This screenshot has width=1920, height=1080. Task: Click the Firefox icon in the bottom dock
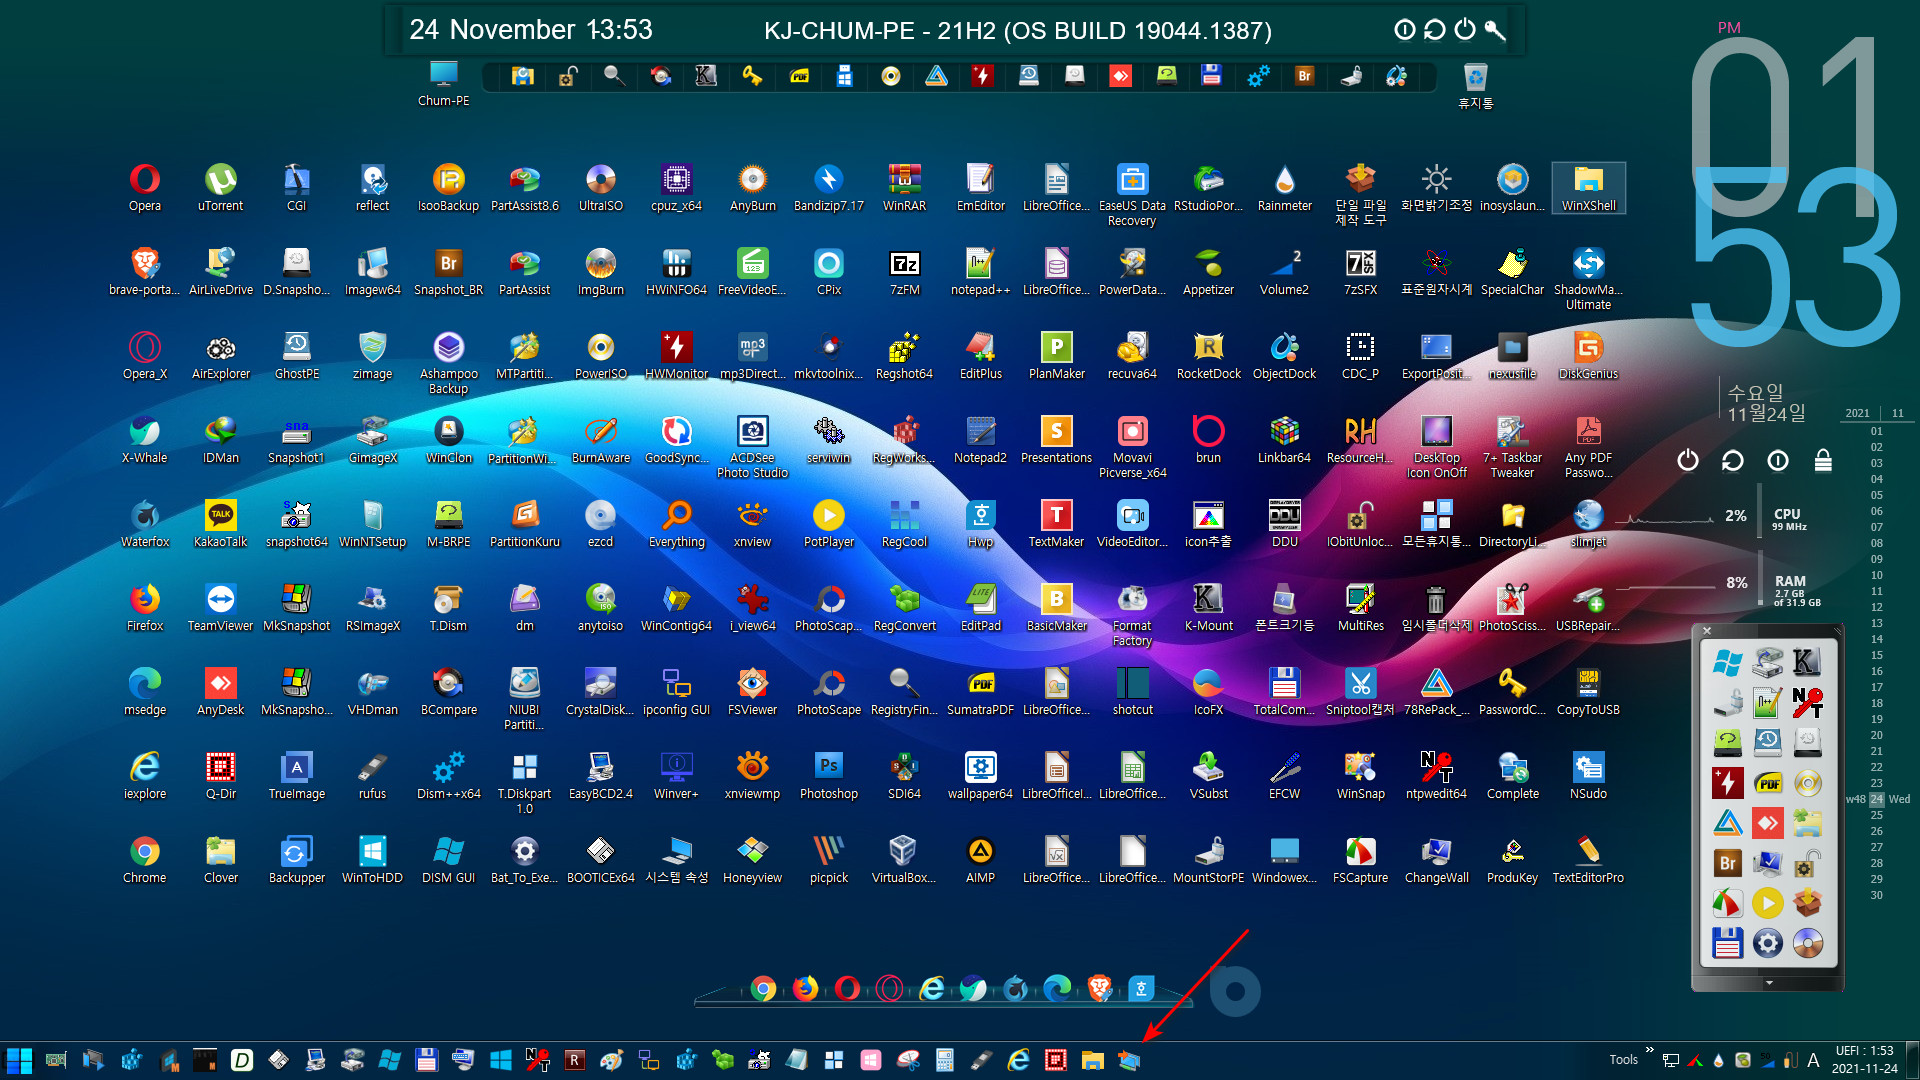coord(805,989)
